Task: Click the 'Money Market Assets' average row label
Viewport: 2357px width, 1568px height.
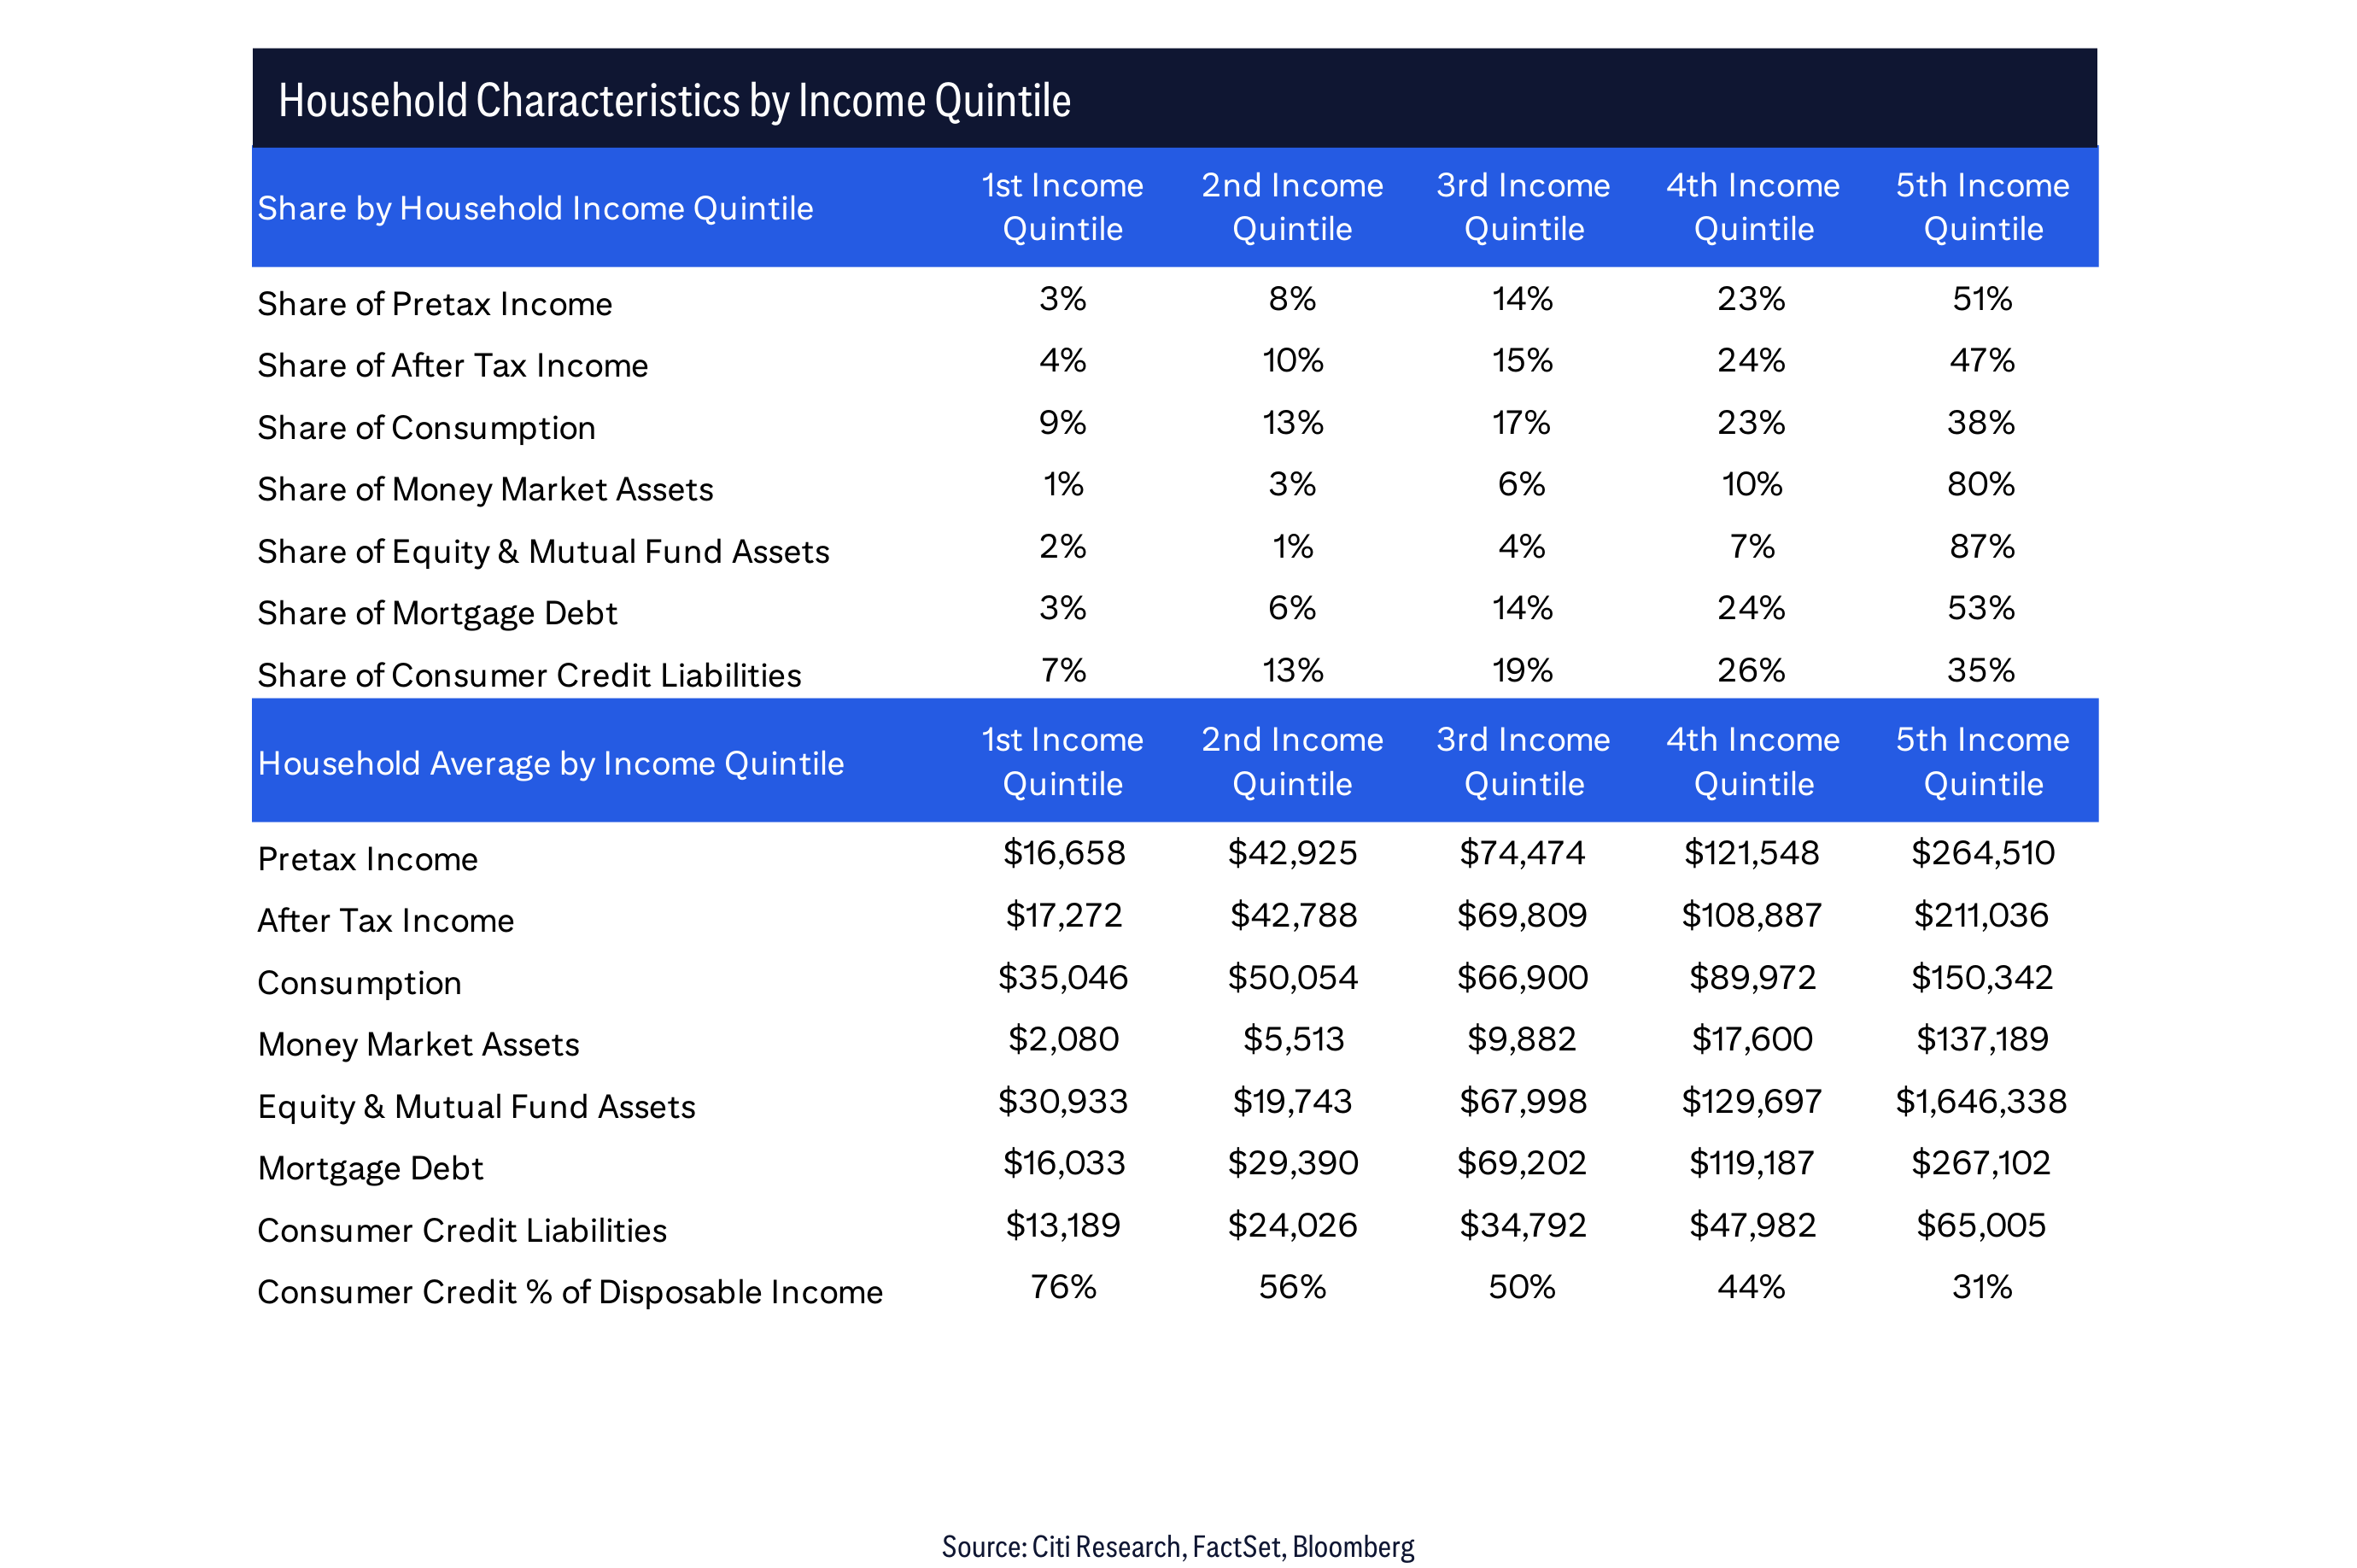Action: 418,1044
